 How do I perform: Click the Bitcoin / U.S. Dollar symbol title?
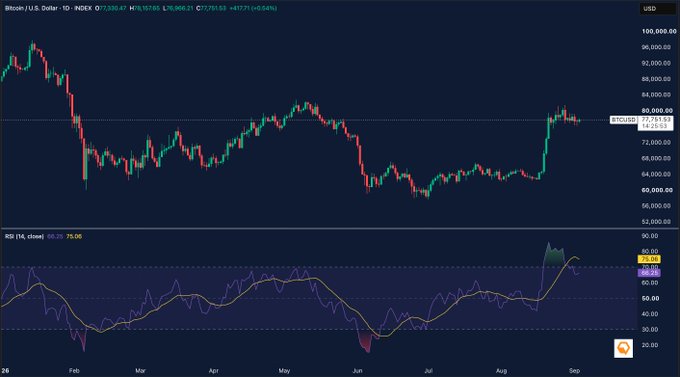[30, 8]
